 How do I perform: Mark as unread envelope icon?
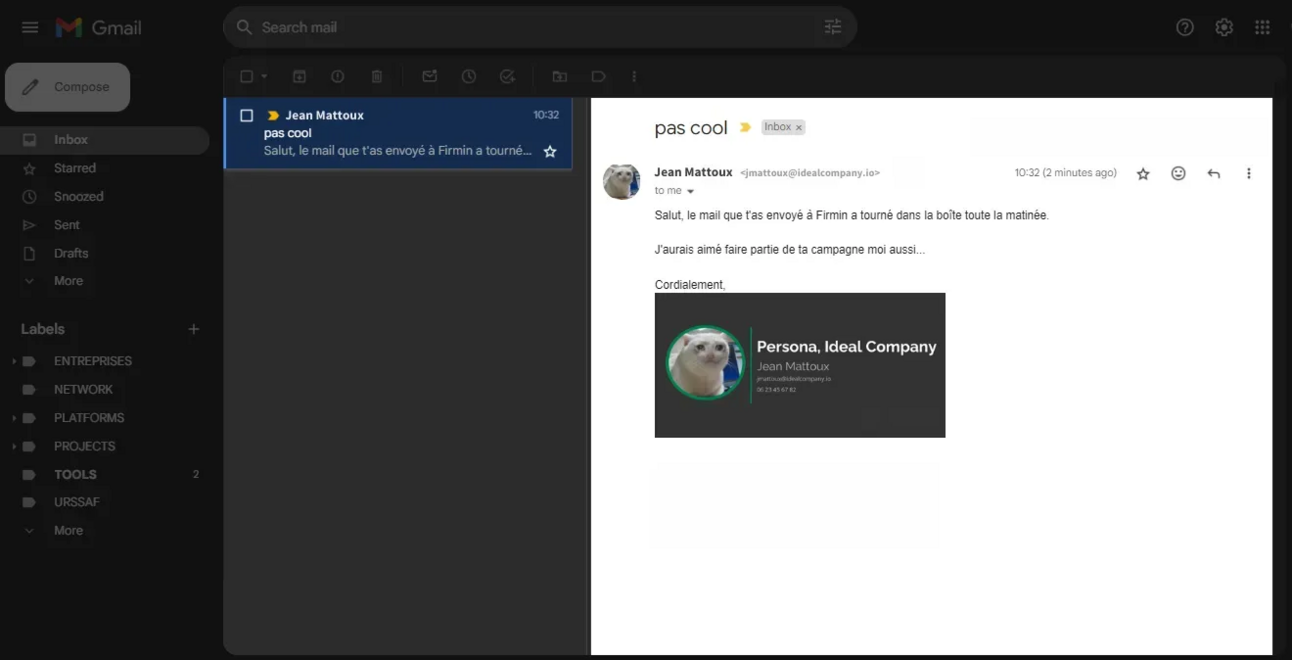429,76
